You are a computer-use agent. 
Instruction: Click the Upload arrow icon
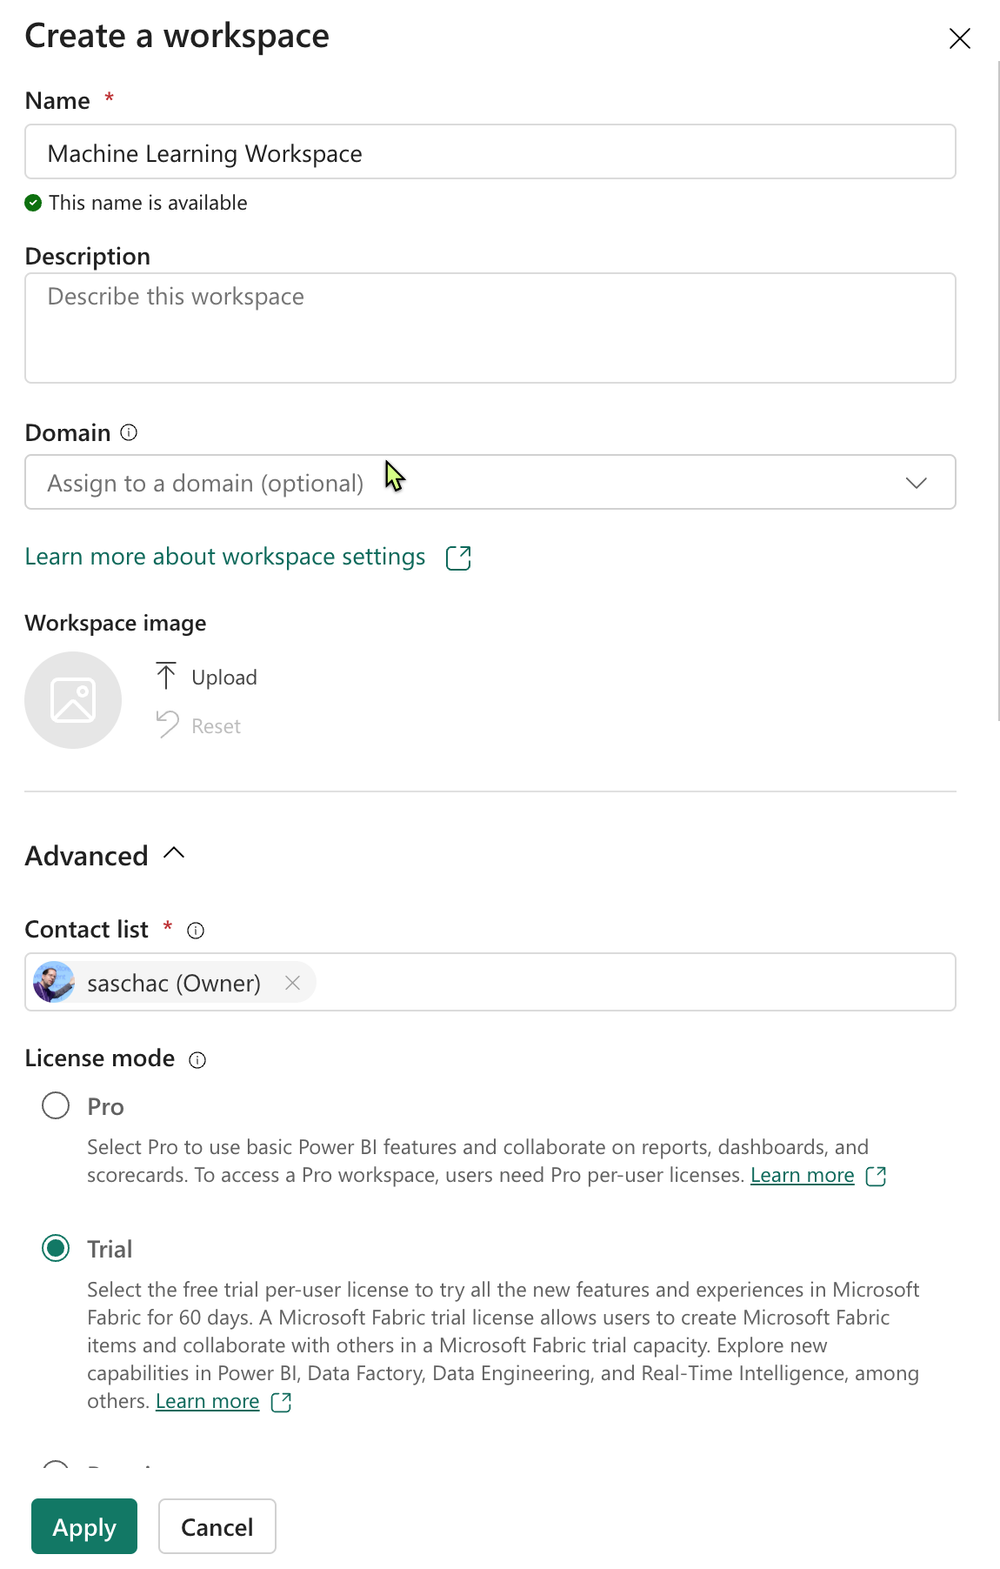[x=166, y=677]
